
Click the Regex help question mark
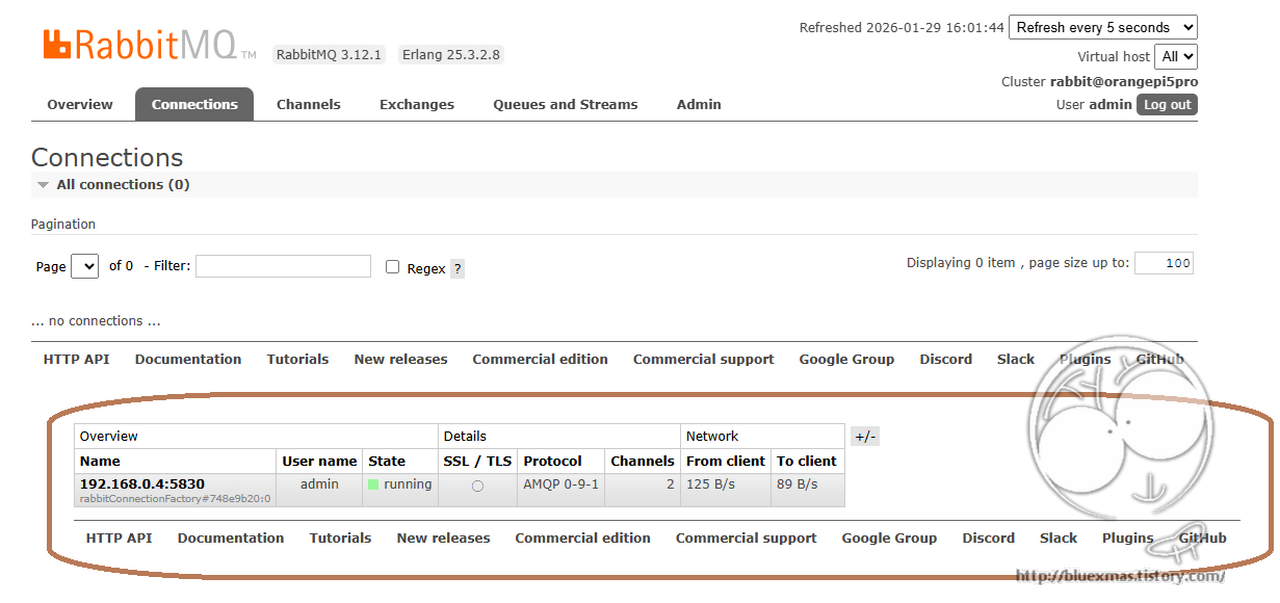click(x=457, y=269)
